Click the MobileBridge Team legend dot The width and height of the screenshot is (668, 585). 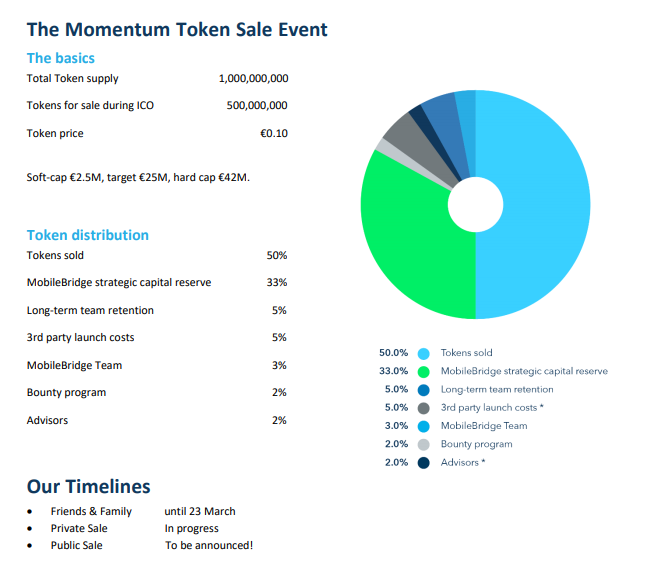[x=423, y=427]
